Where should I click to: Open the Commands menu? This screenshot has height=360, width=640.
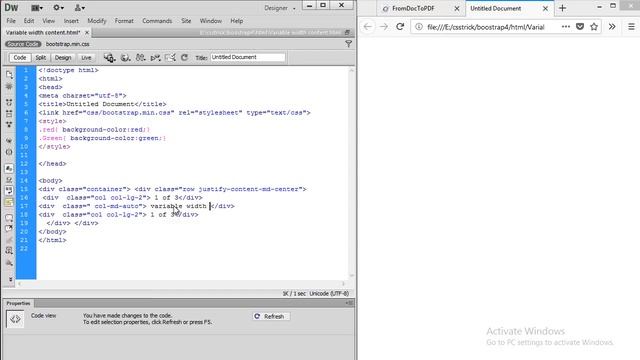(x=157, y=21)
